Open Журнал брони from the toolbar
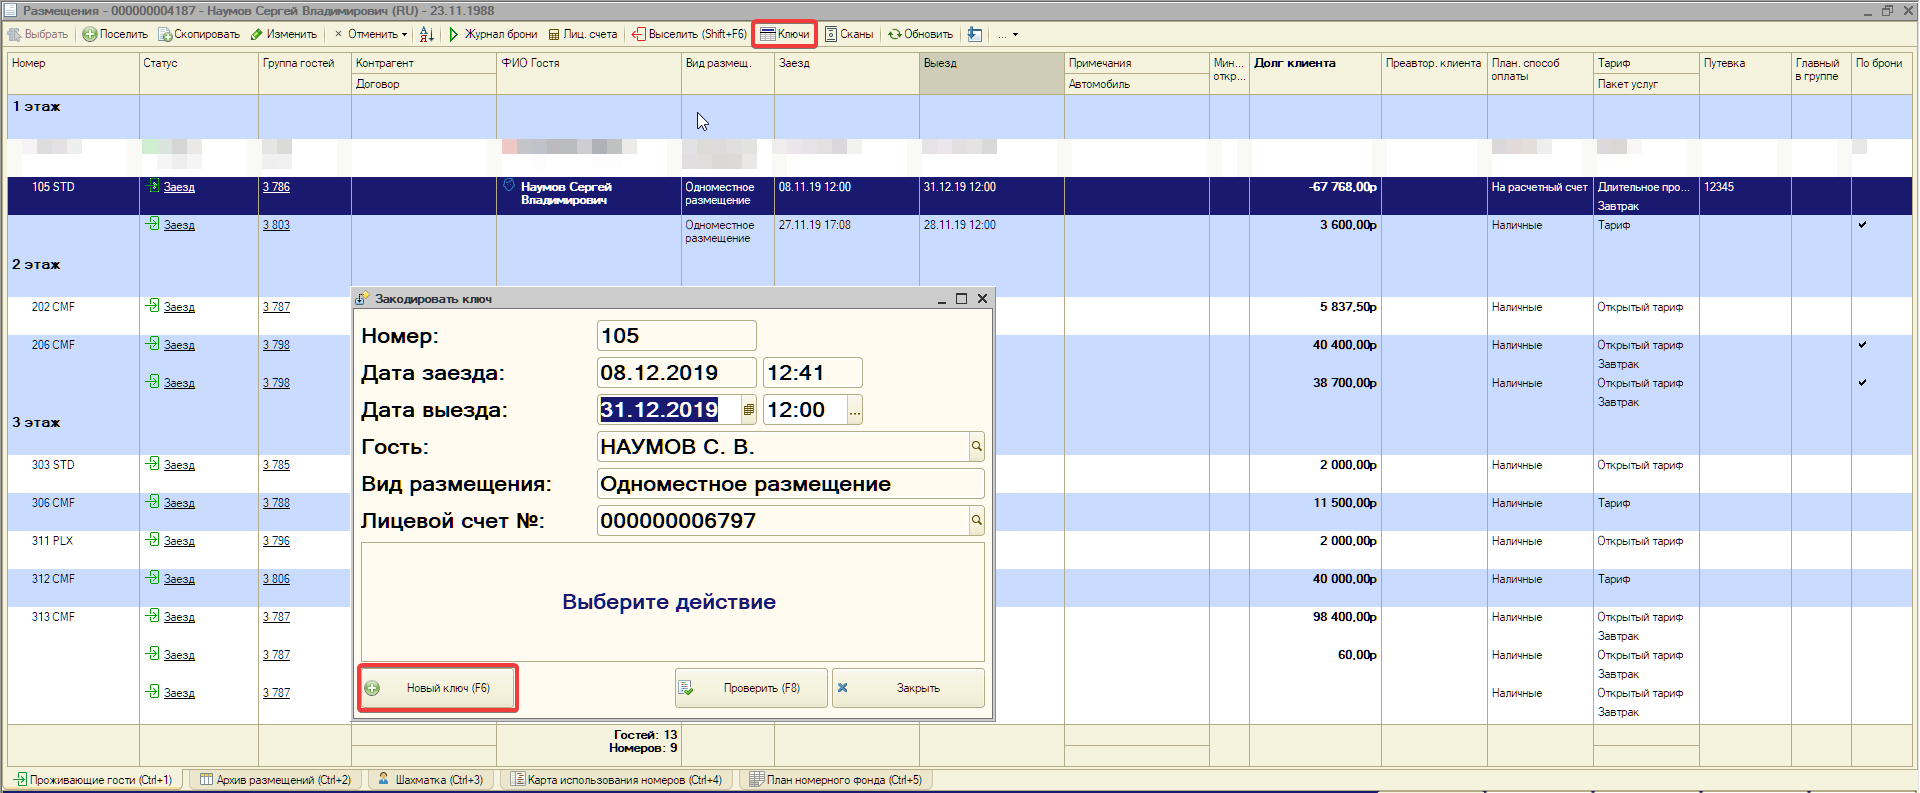This screenshot has height=793, width=1920. [x=493, y=34]
